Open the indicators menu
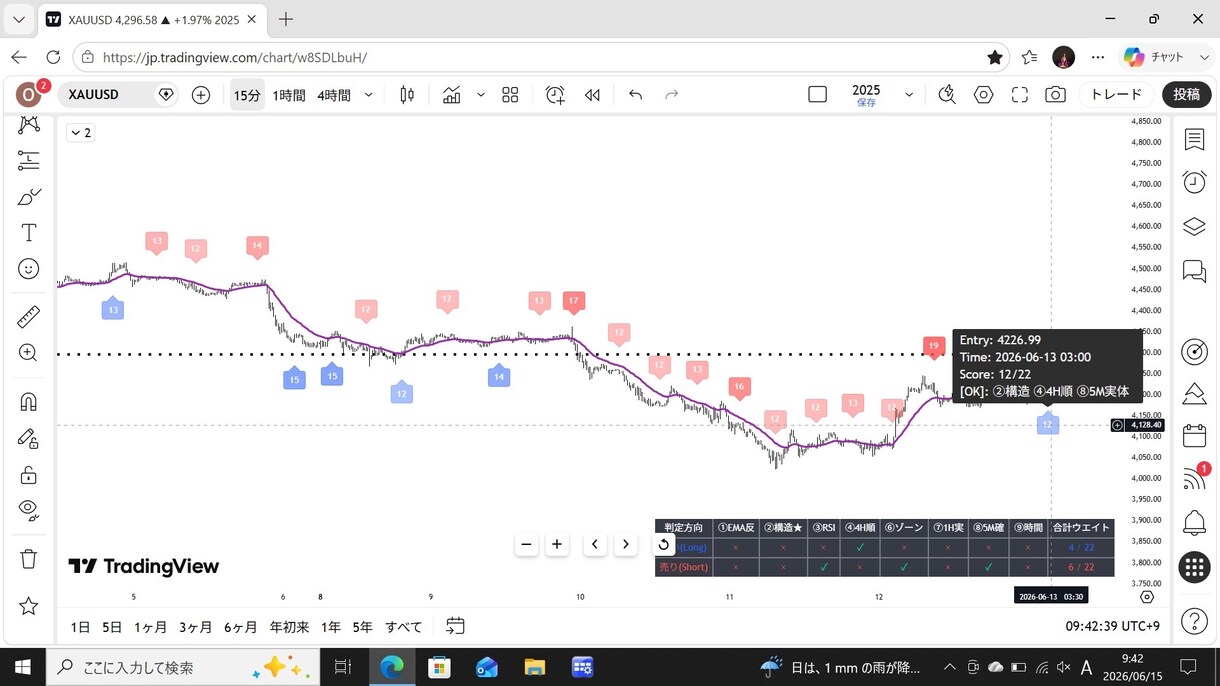Viewport: 1220px width, 686px height. [x=452, y=95]
